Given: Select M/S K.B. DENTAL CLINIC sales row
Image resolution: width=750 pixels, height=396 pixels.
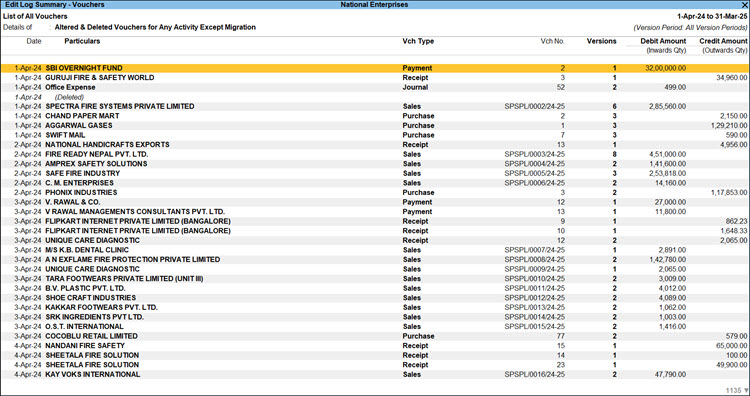Looking at the screenshot, I should pos(375,250).
